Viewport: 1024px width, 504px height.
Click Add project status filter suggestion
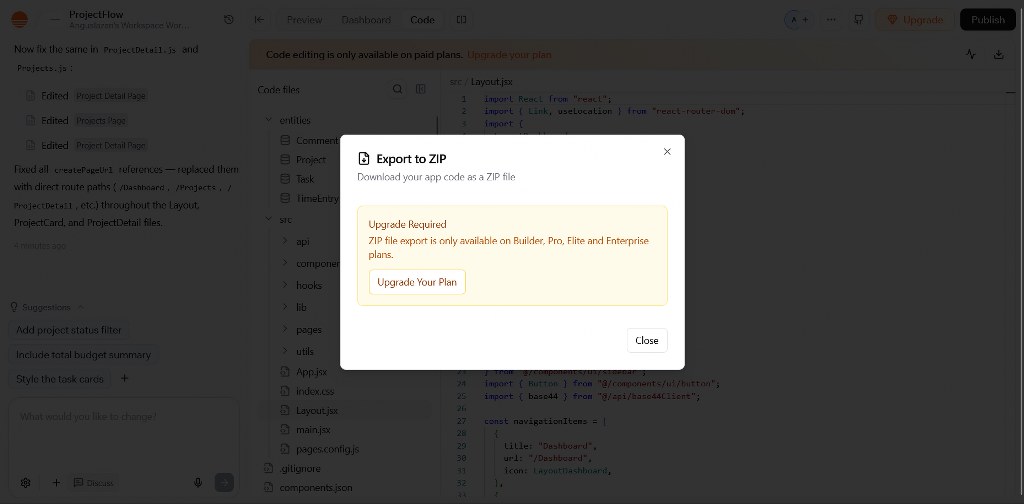click(69, 330)
